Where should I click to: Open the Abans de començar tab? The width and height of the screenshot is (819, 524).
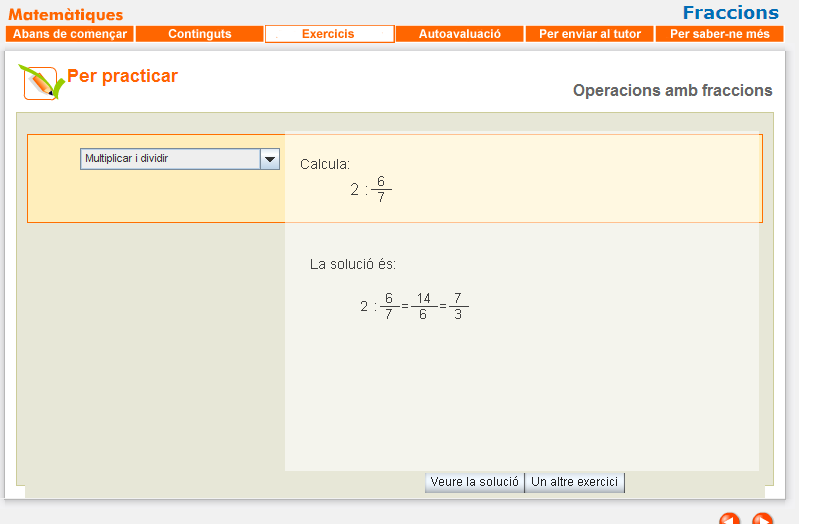coord(70,34)
